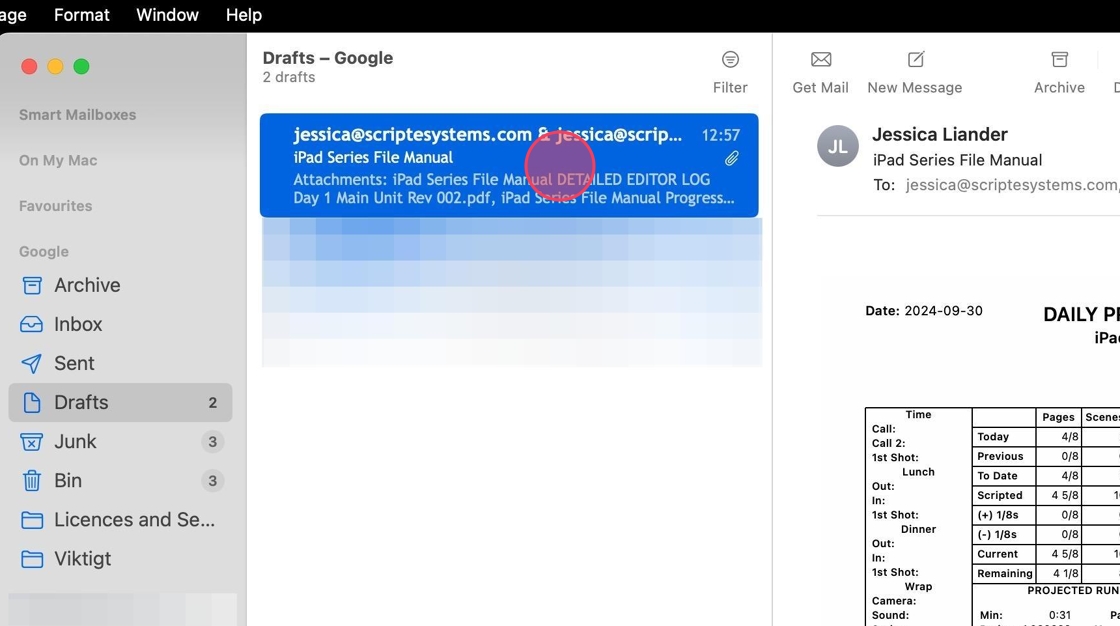The height and width of the screenshot is (626, 1120).
Task: Click the Bin trash can icon
Action: 31,480
